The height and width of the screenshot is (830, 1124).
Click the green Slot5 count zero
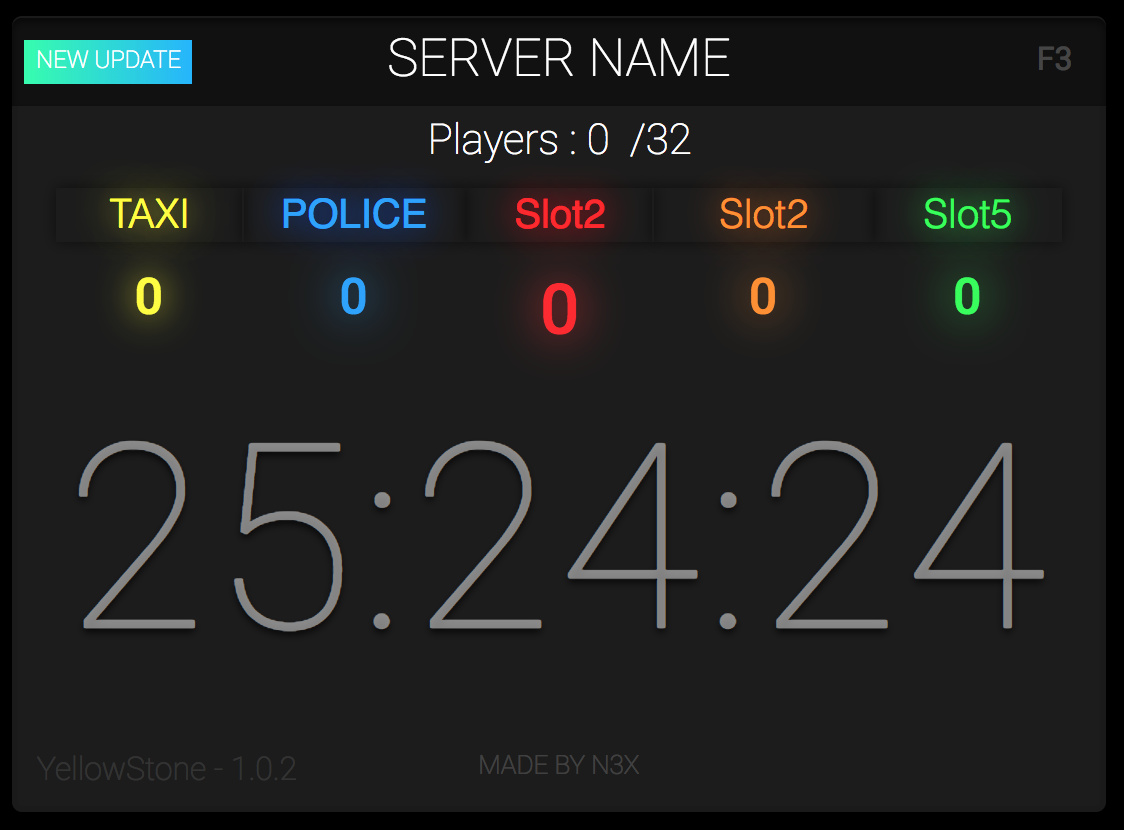click(967, 296)
